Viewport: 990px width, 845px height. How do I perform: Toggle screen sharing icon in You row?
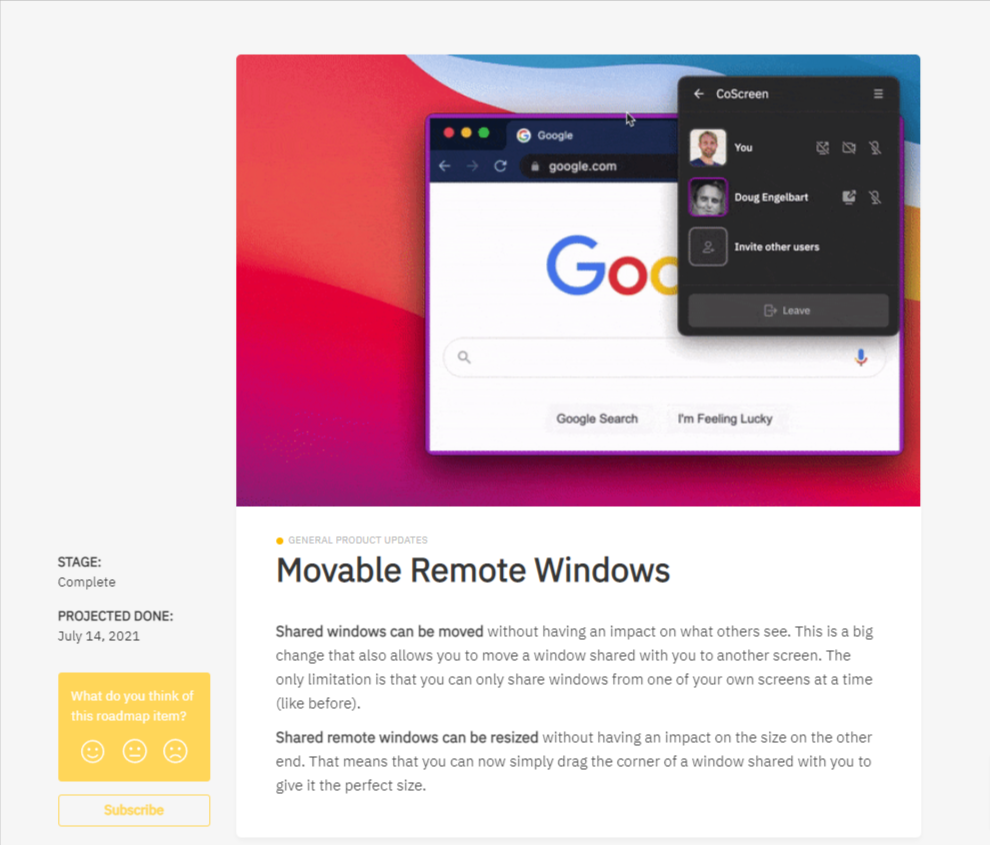822,148
